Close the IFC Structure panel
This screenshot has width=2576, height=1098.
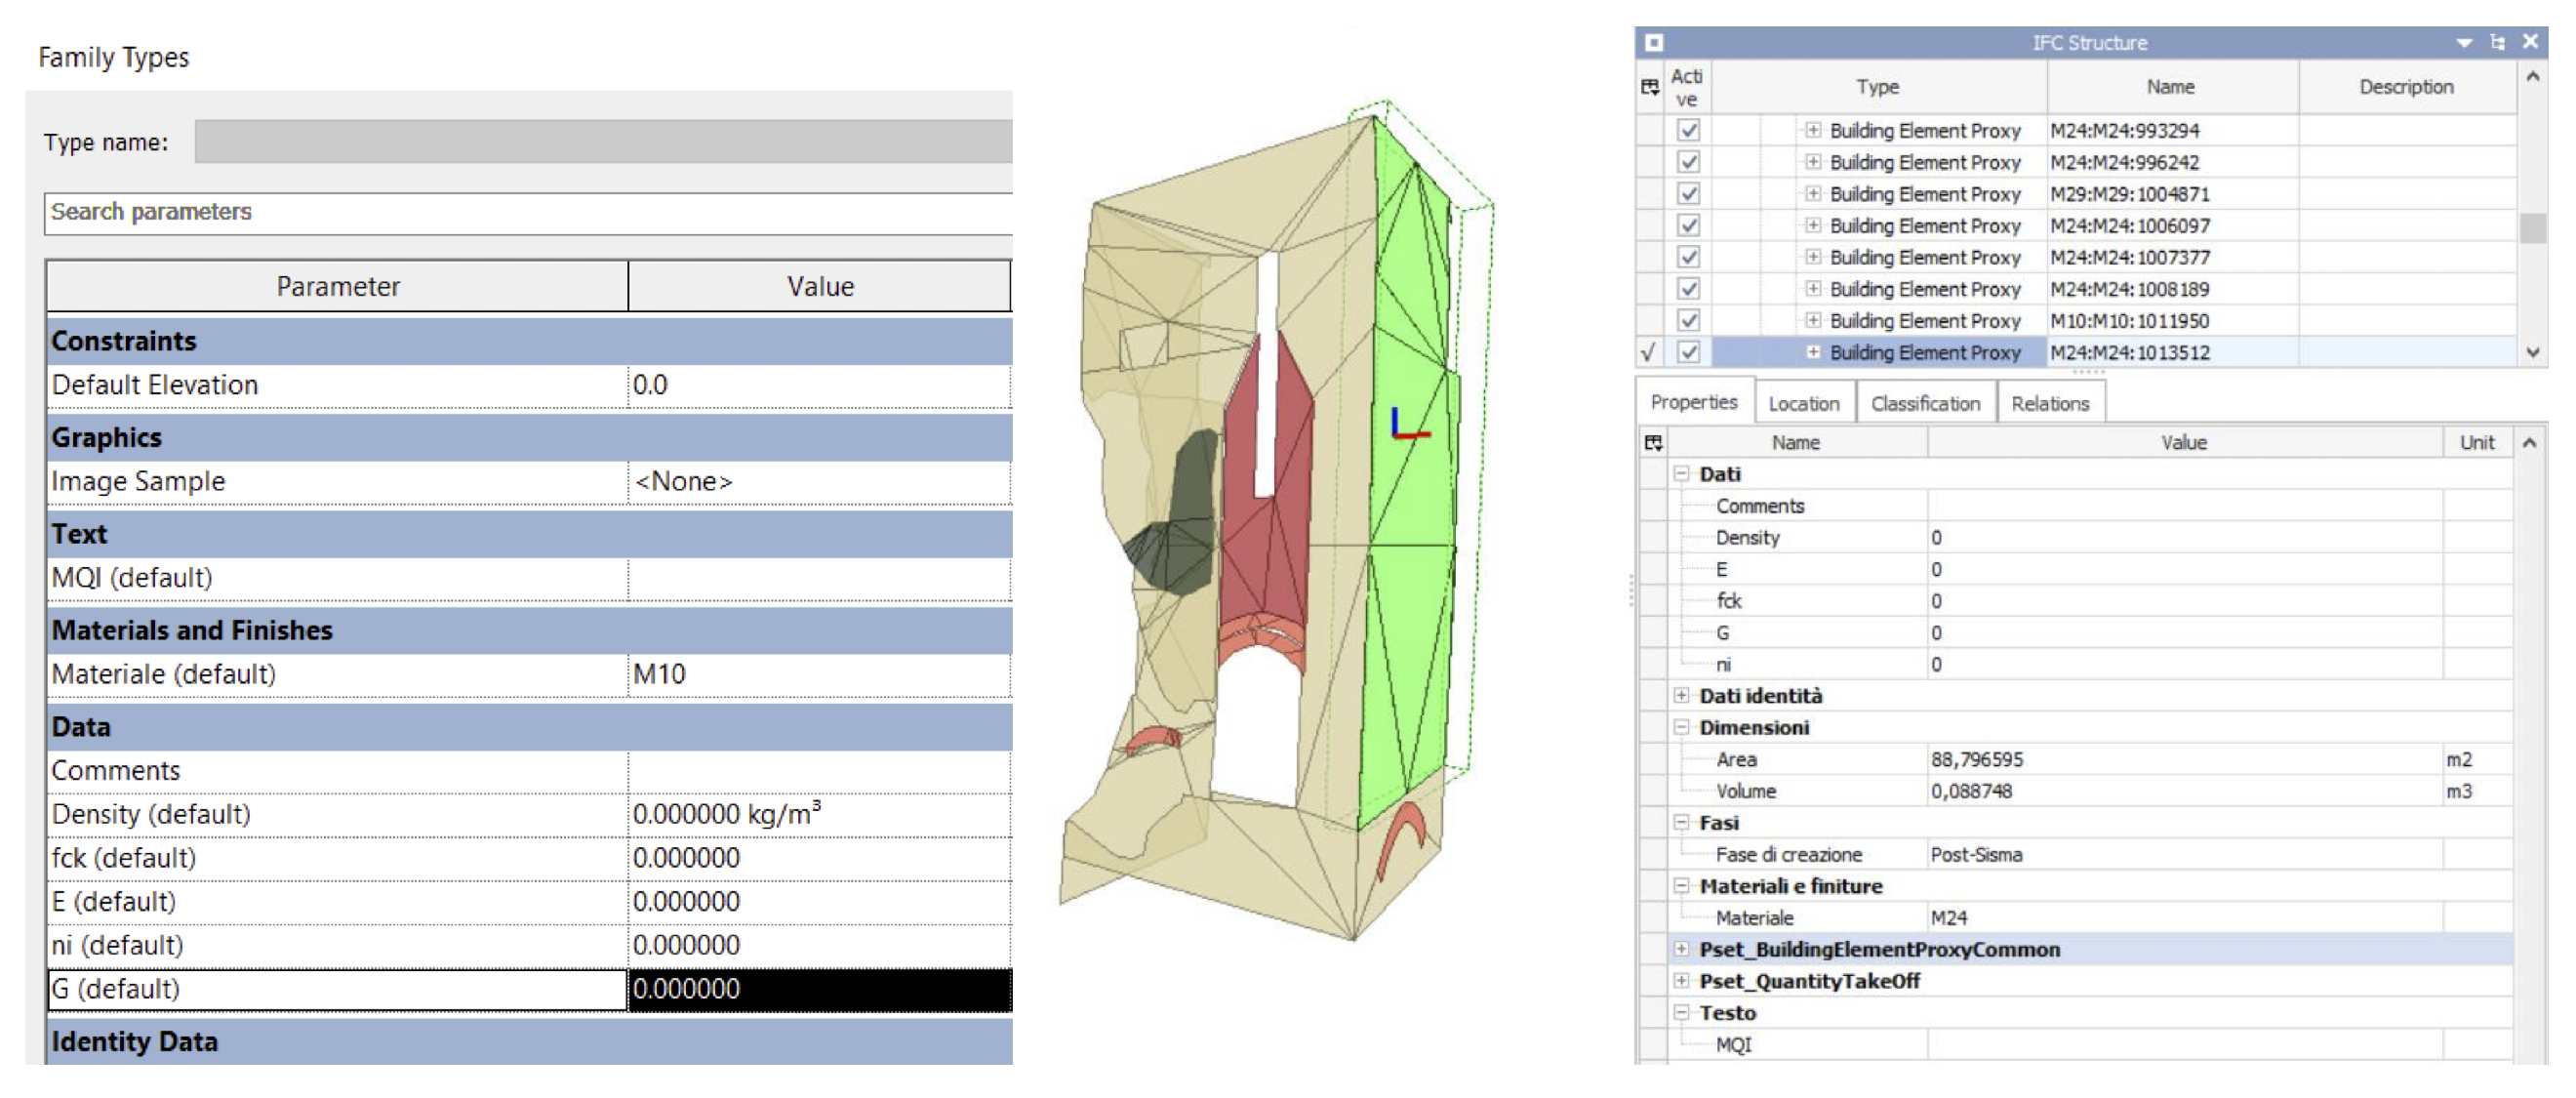point(2530,42)
